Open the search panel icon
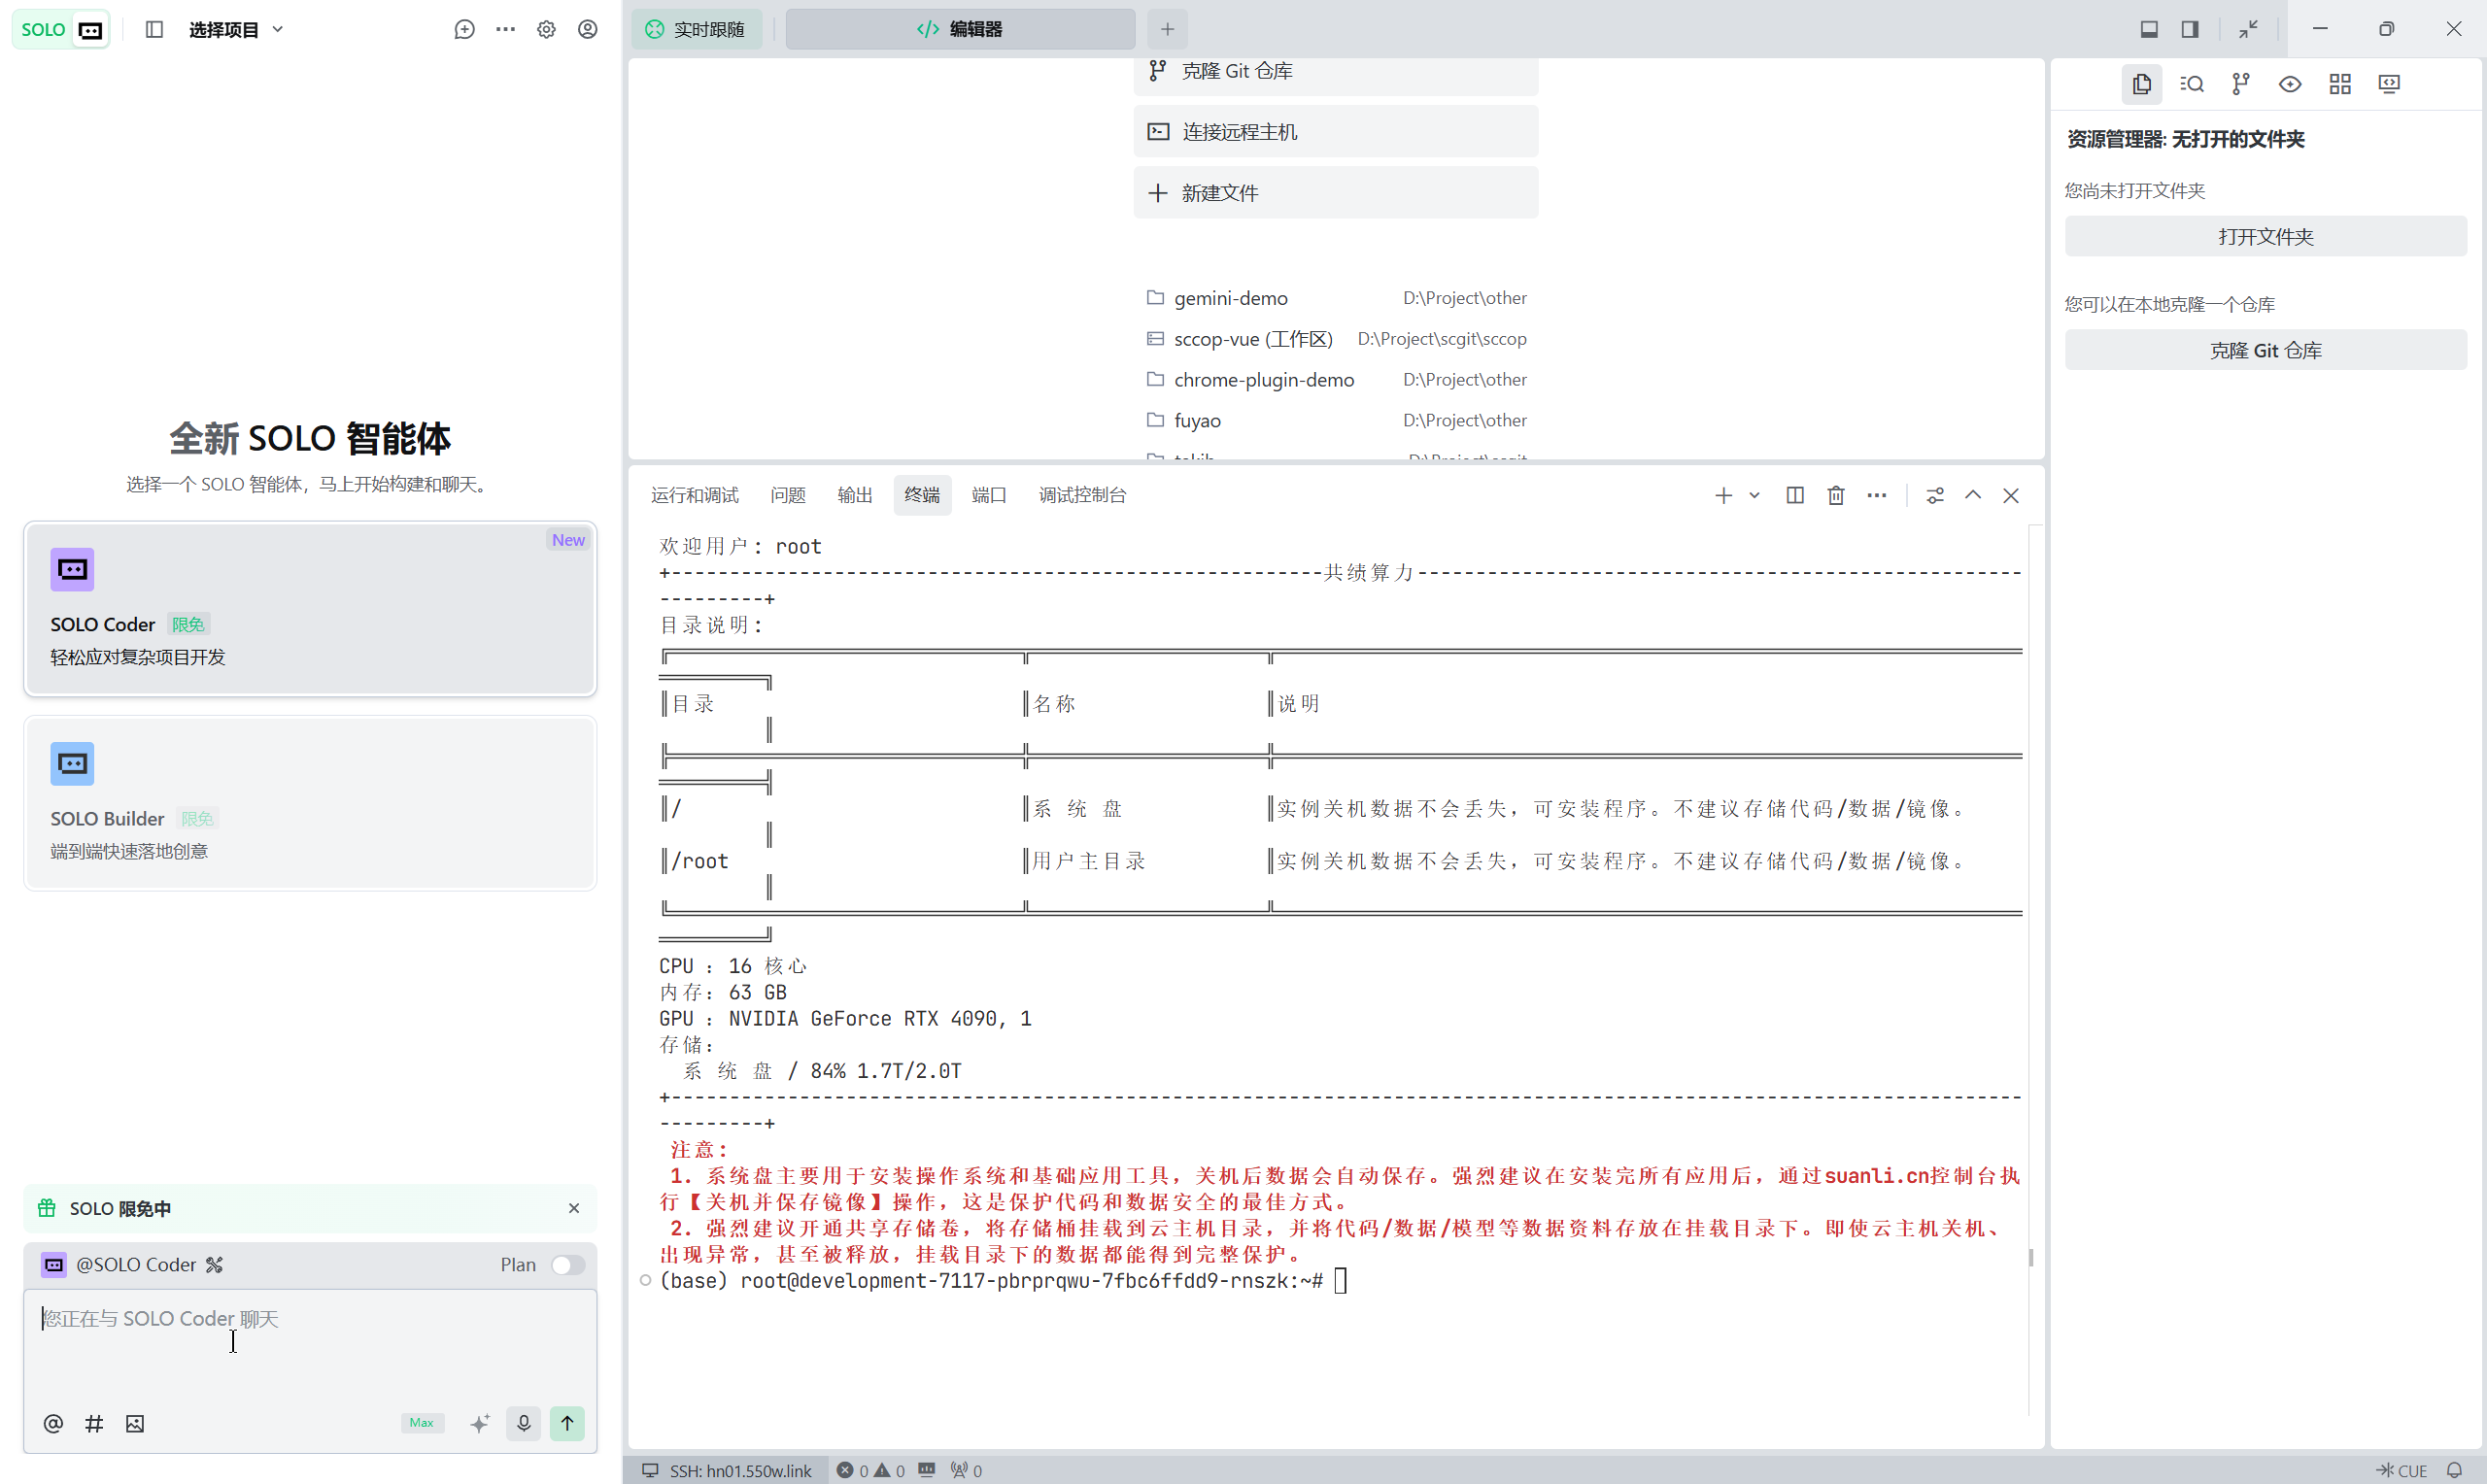Viewport: 2487px width, 1484px height. pyautogui.click(x=2191, y=84)
